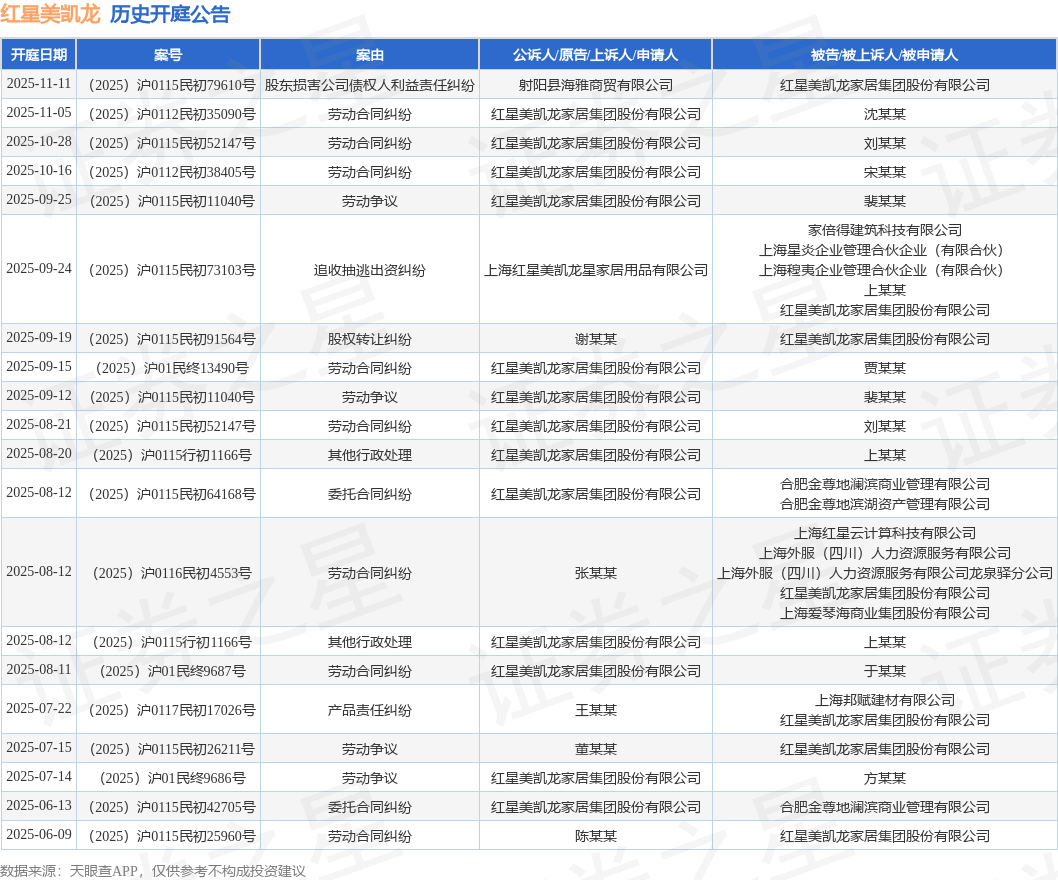
Task: Click defendant 沈某某
Action: point(885,114)
